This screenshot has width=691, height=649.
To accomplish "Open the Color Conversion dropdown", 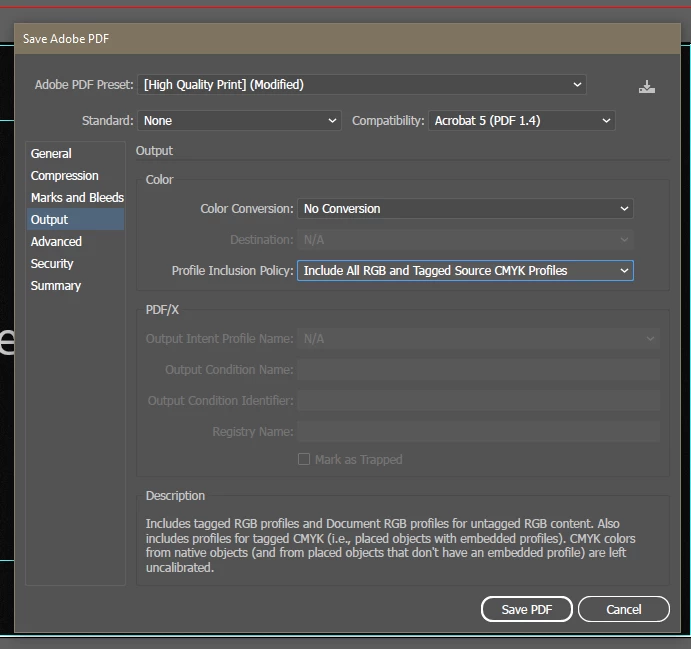I will point(465,209).
